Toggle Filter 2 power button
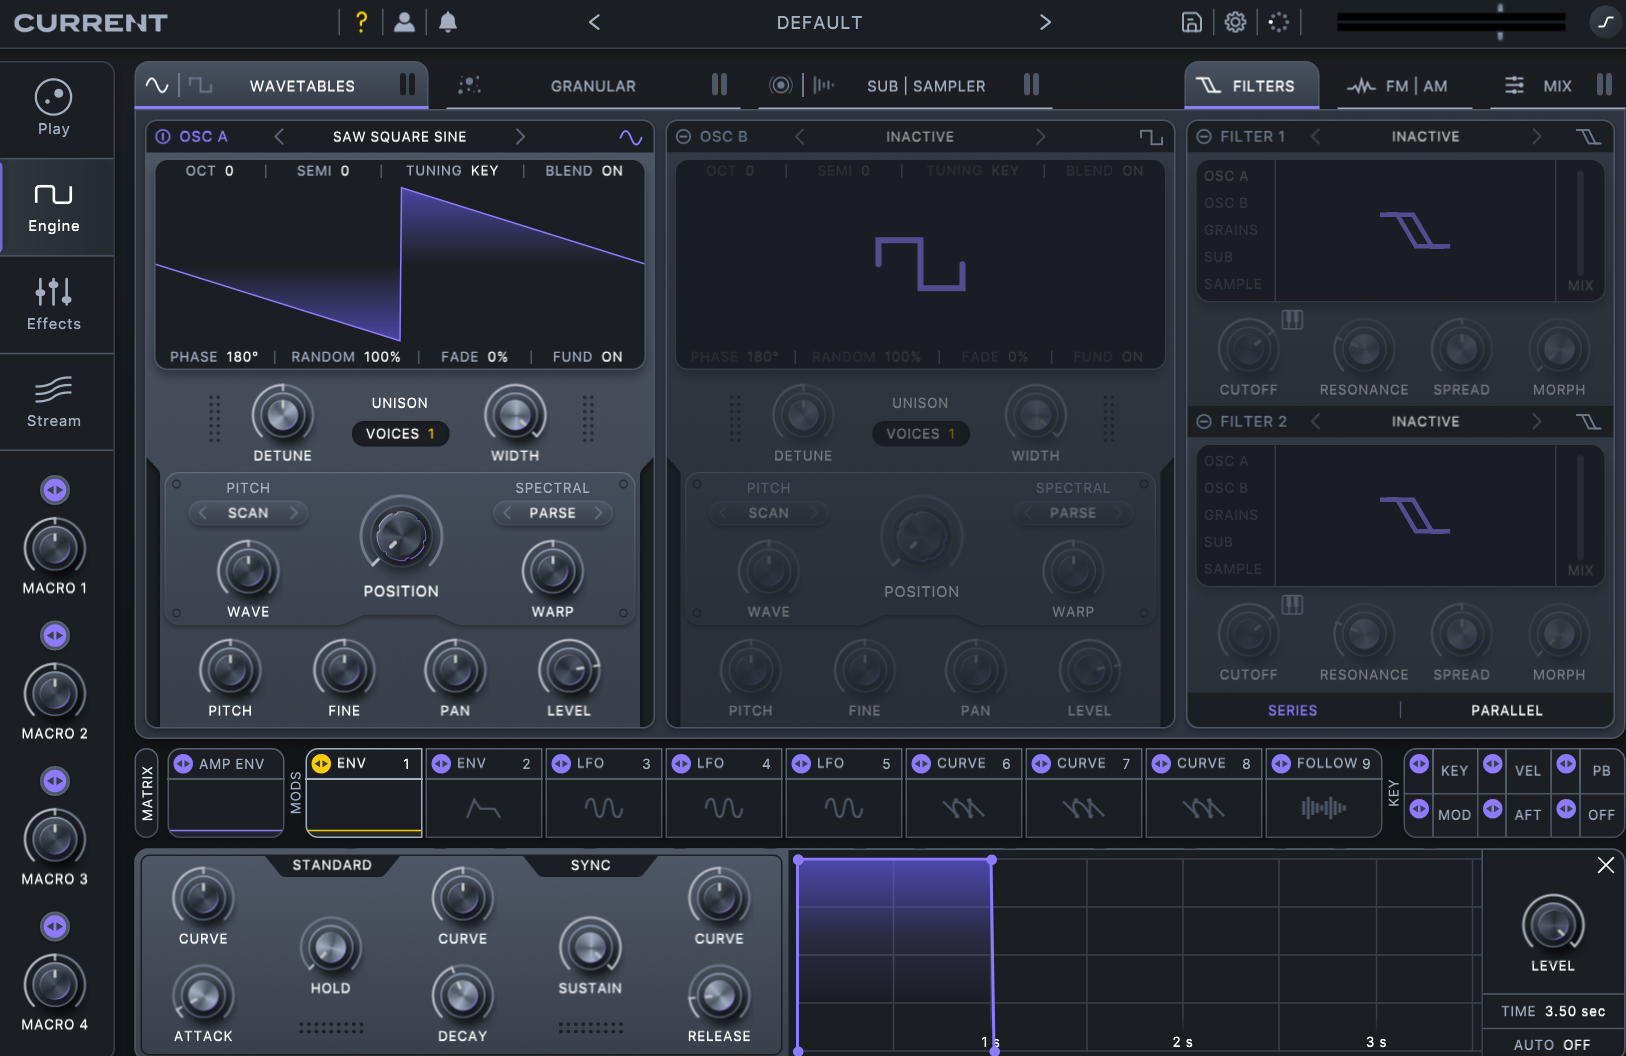 [1204, 422]
